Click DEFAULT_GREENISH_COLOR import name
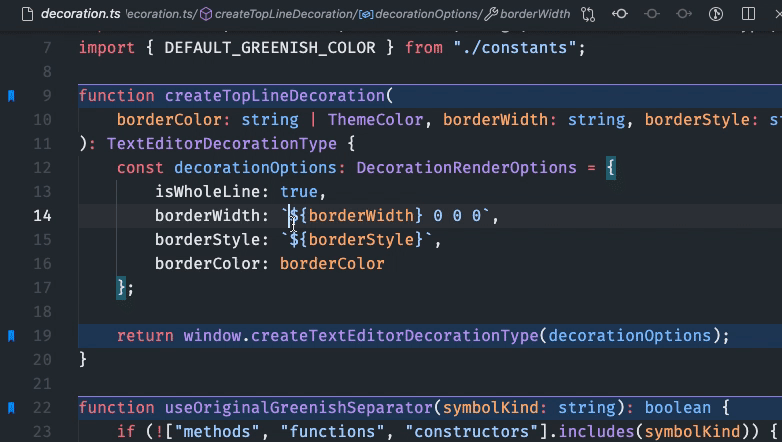Viewport: 782px width, 442px height. coord(270,48)
